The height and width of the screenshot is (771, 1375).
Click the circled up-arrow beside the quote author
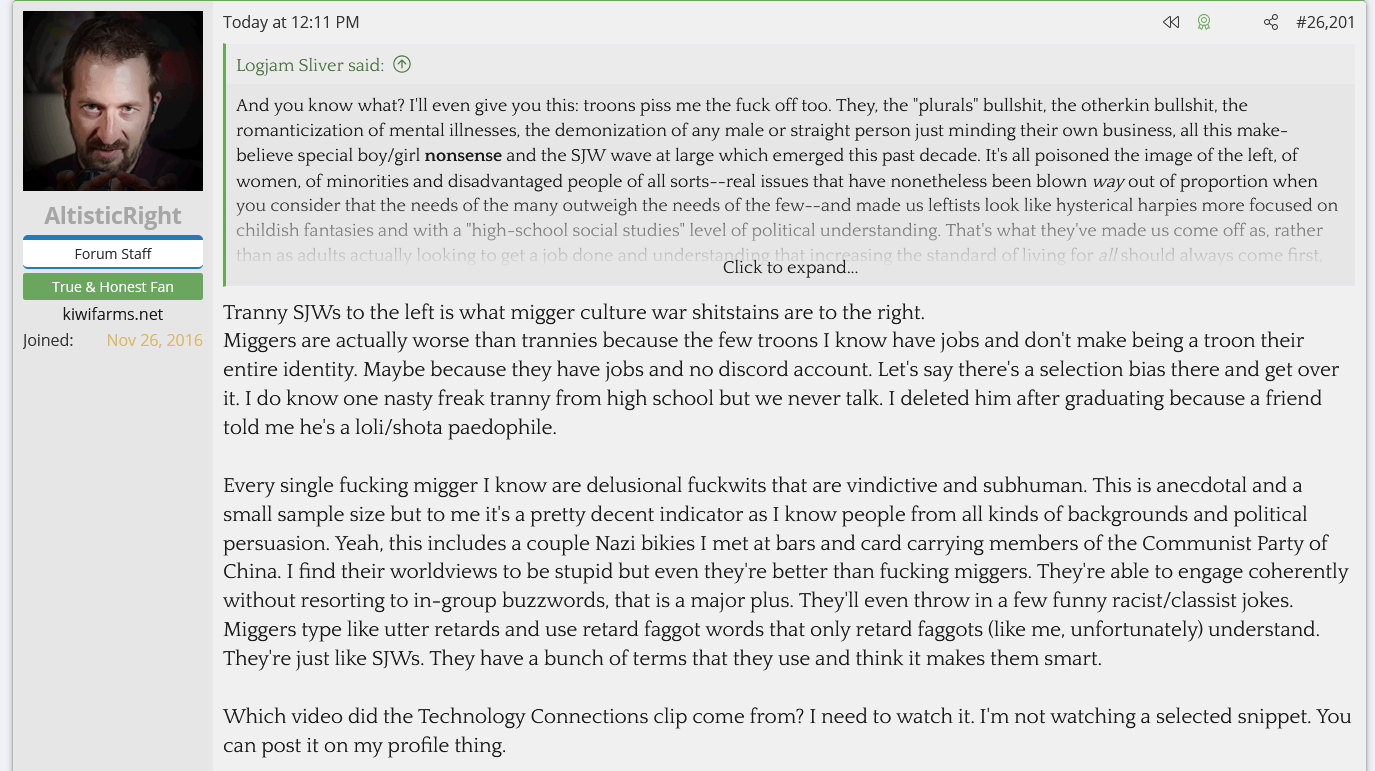coord(402,65)
